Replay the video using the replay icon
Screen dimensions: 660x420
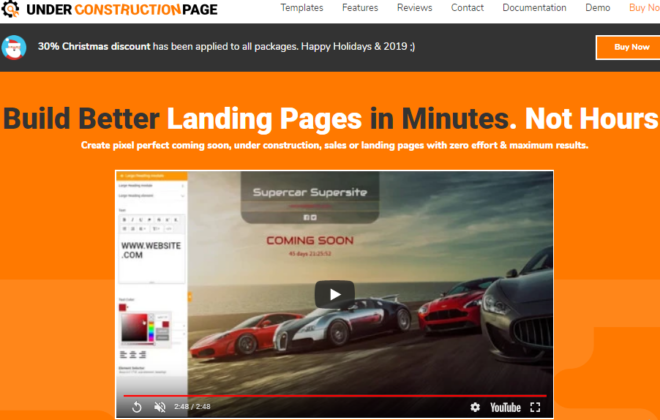click(x=137, y=407)
